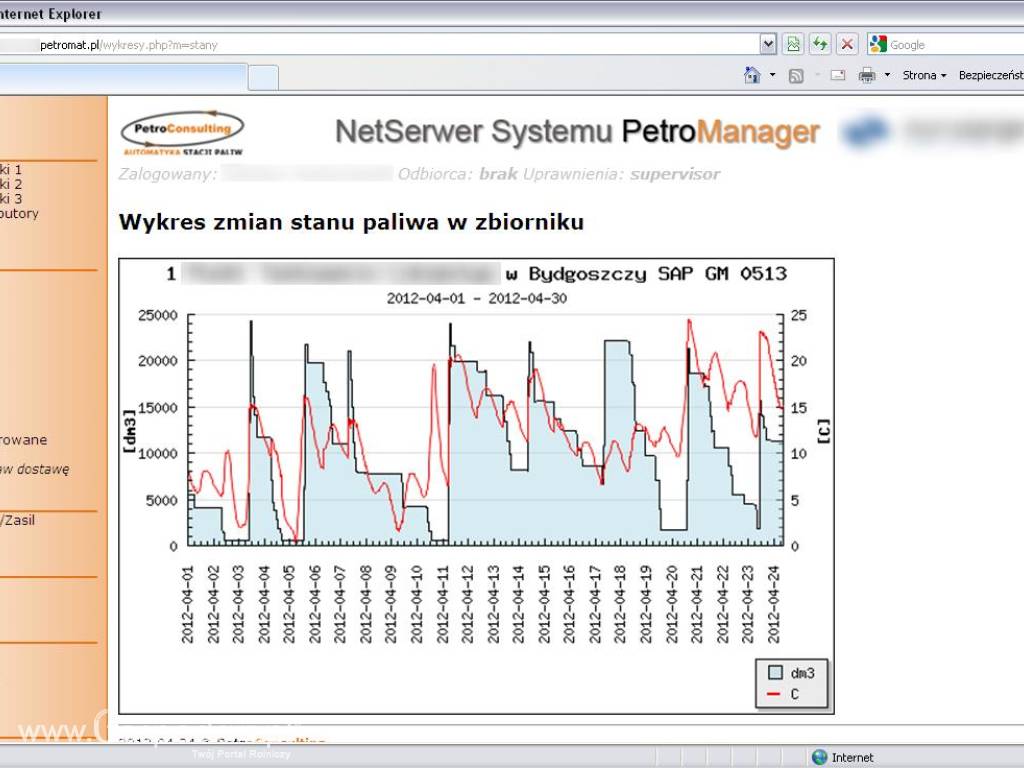Screen dimensions: 1024x768
Task: Click sidebar link ending in 'ki 2'
Action: 11,184
